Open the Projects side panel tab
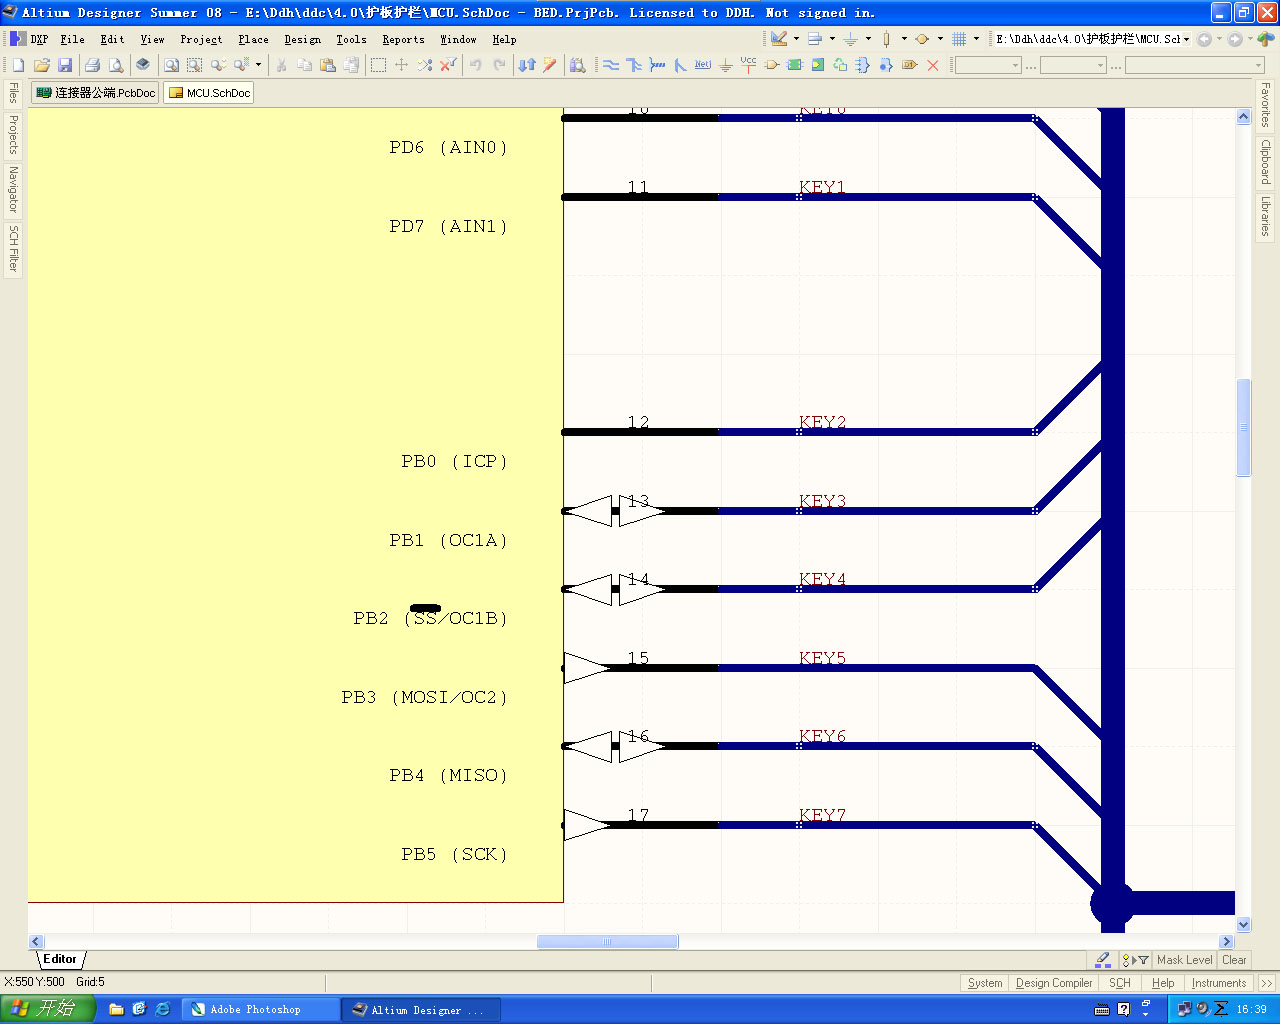The width and height of the screenshot is (1280, 1024). tap(13, 134)
